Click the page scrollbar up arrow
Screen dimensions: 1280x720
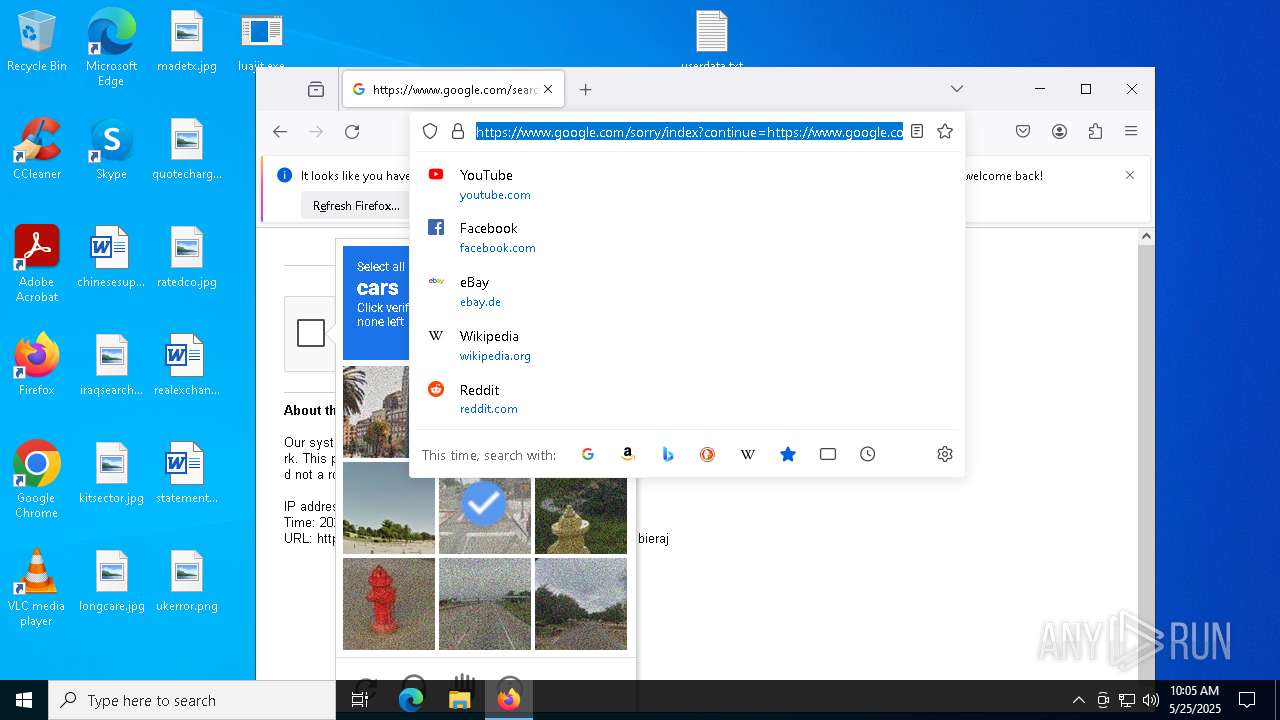click(1147, 237)
